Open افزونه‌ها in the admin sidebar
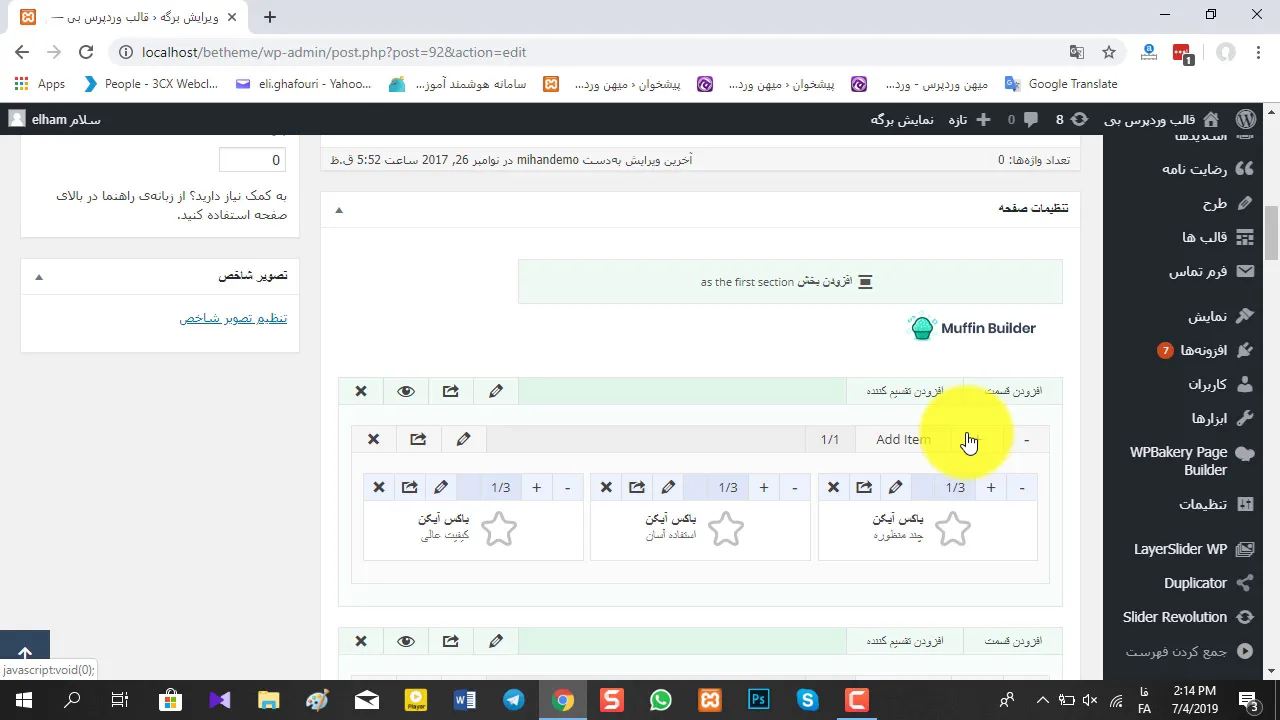The image size is (1280, 720). (x=1205, y=350)
